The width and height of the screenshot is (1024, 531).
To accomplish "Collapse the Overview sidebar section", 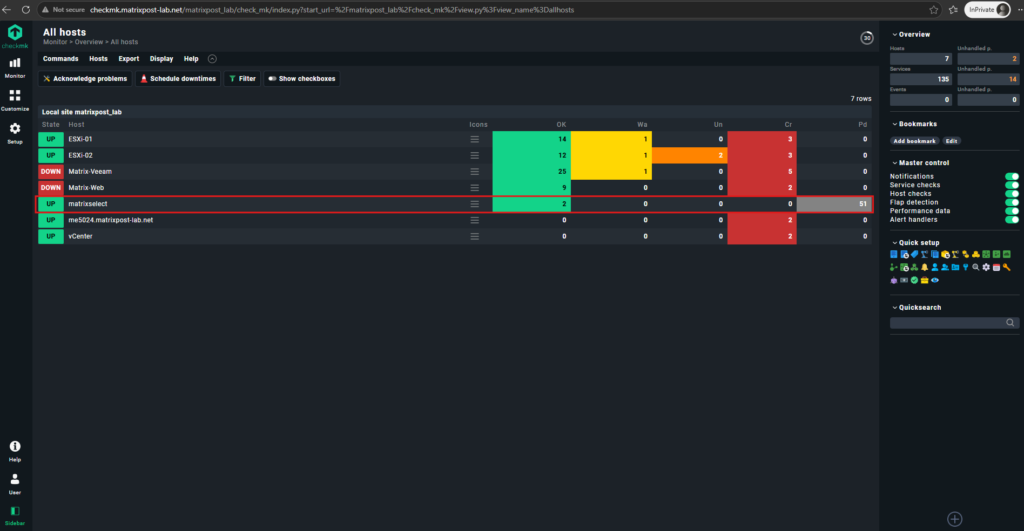I will (911, 35).
